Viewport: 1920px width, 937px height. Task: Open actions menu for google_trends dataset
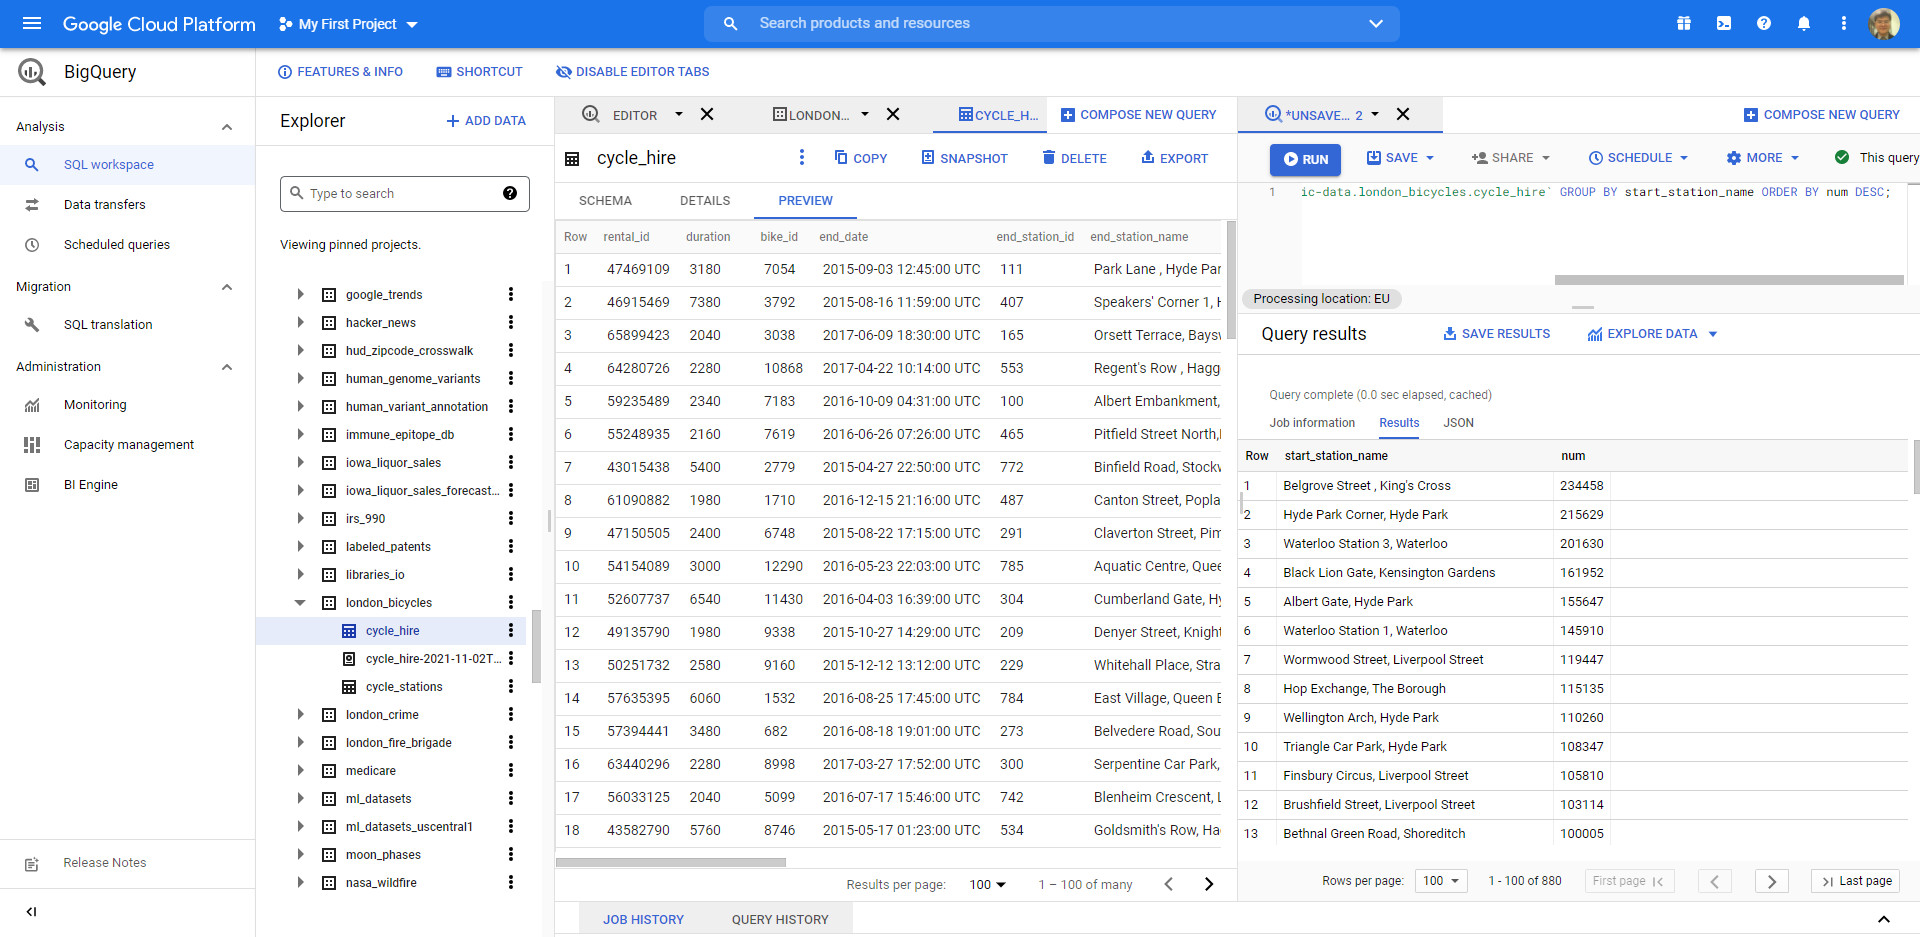pyautogui.click(x=511, y=294)
